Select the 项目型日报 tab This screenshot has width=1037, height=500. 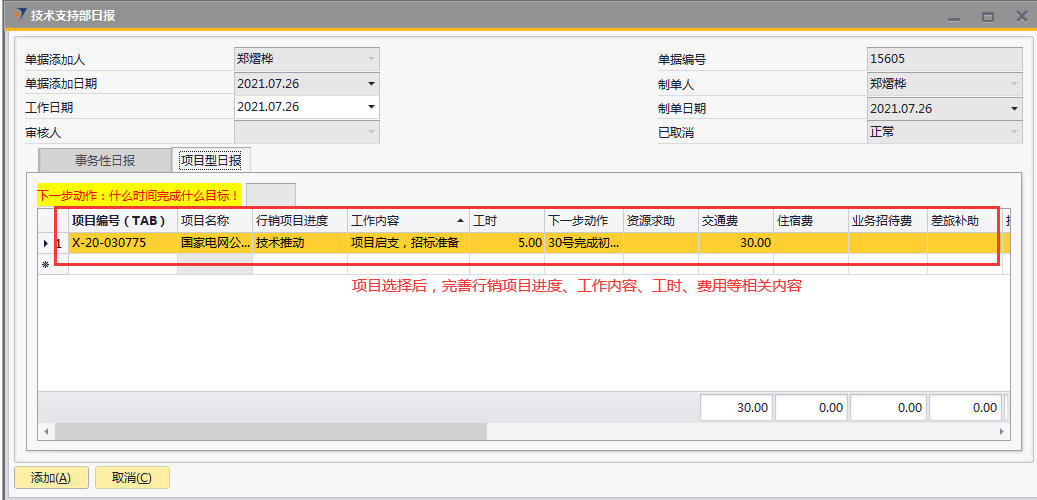(211, 160)
